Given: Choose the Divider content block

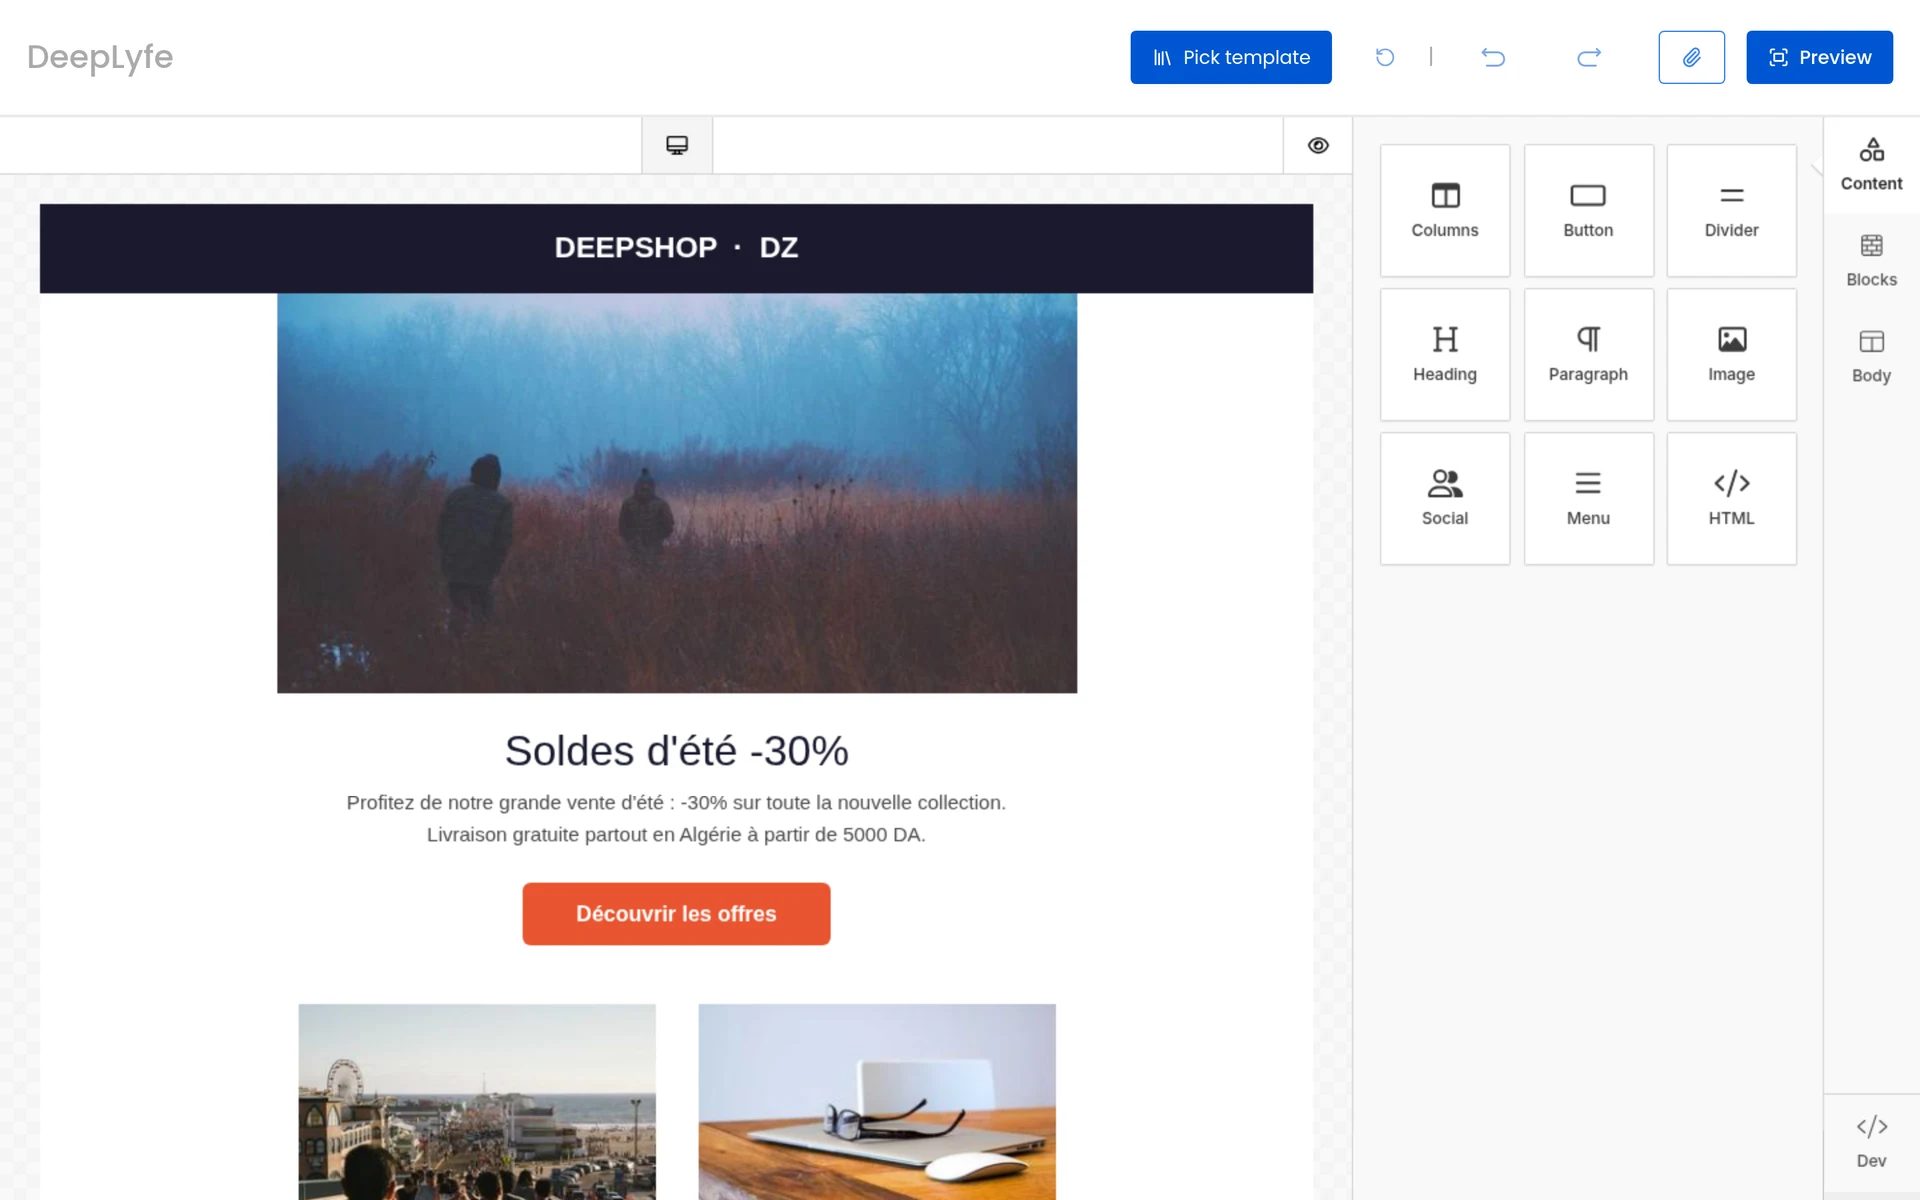Looking at the screenshot, I should [x=1731, y=210].
